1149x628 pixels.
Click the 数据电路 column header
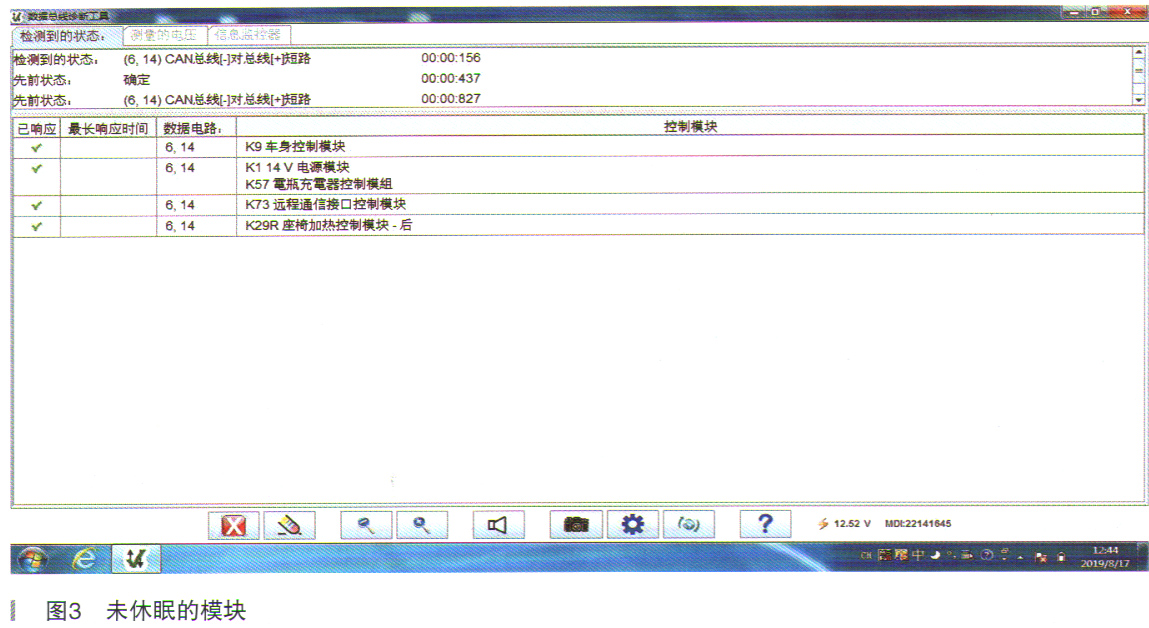[x=196, y=128]
